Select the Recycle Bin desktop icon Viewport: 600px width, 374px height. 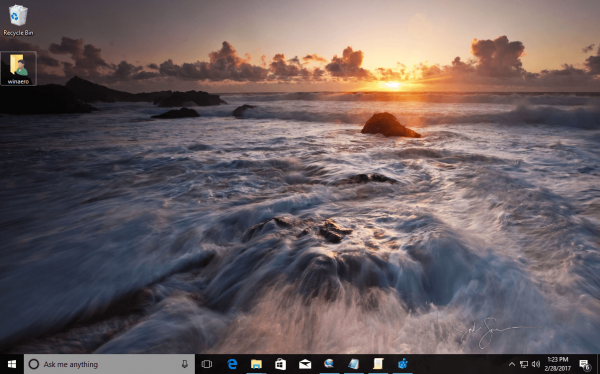18,20
